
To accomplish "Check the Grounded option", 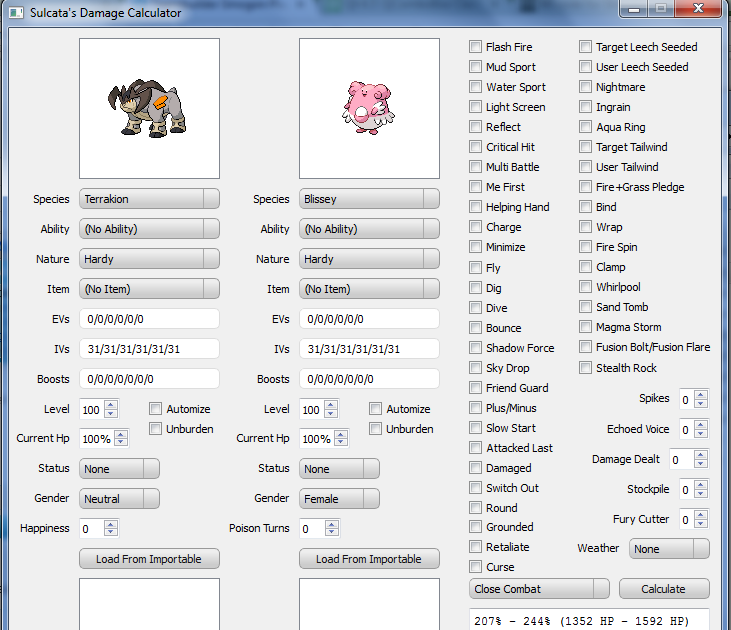I will click(475, 526).
